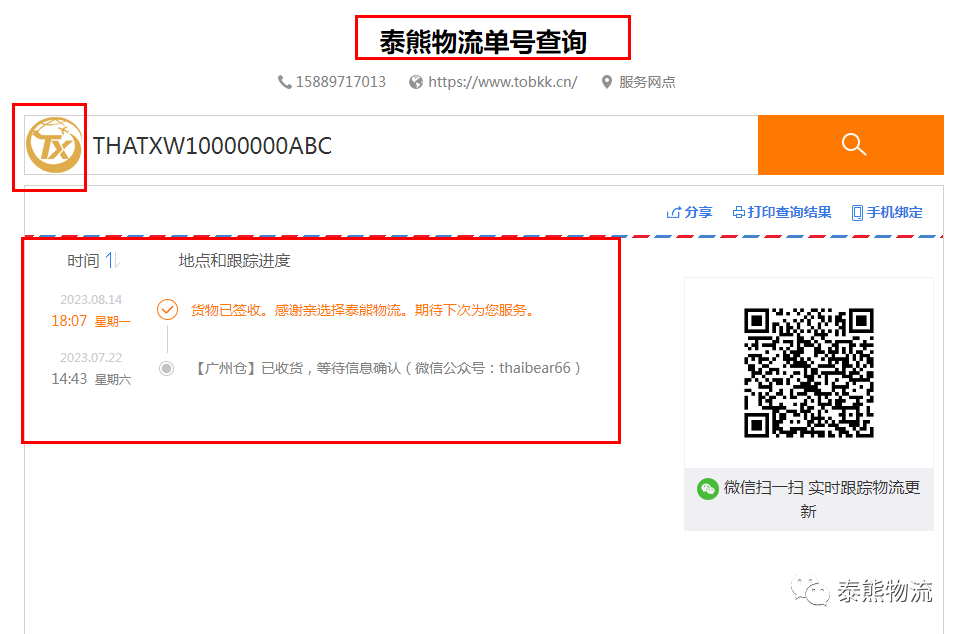Click 打印查询结果 to print results

pos(789,213)
